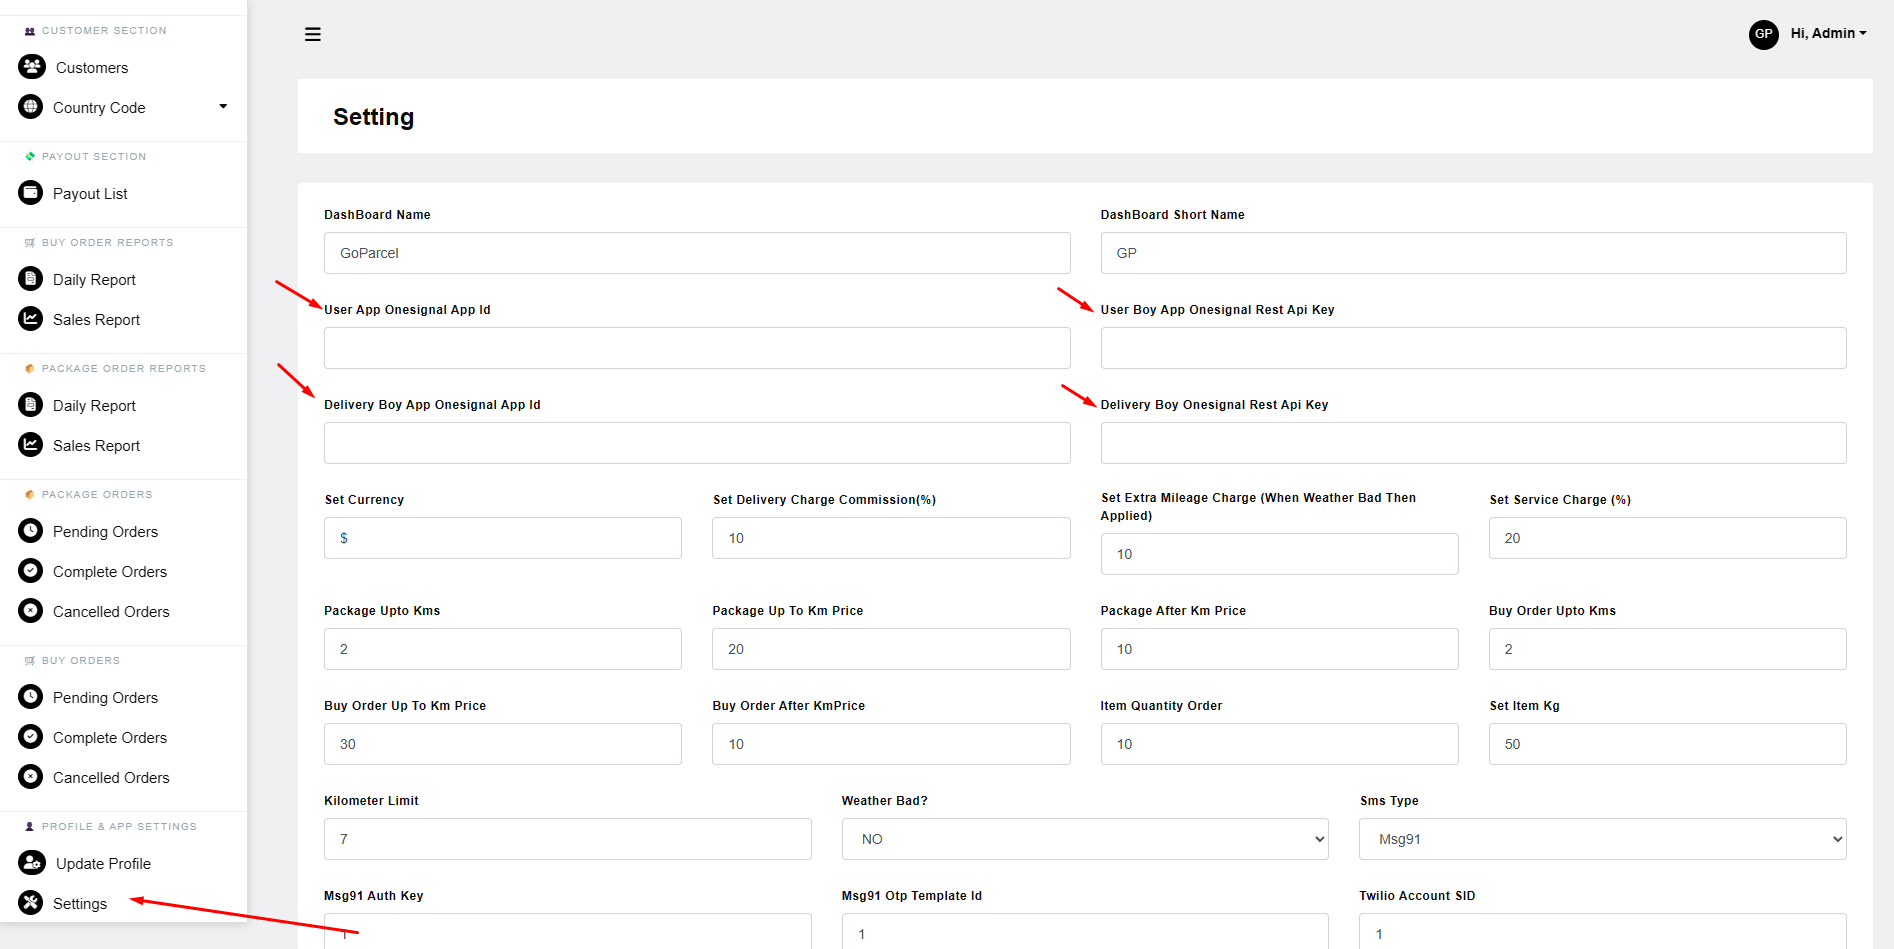
Task: Click the Update Profile user icon
Action: tap(32, 863)
